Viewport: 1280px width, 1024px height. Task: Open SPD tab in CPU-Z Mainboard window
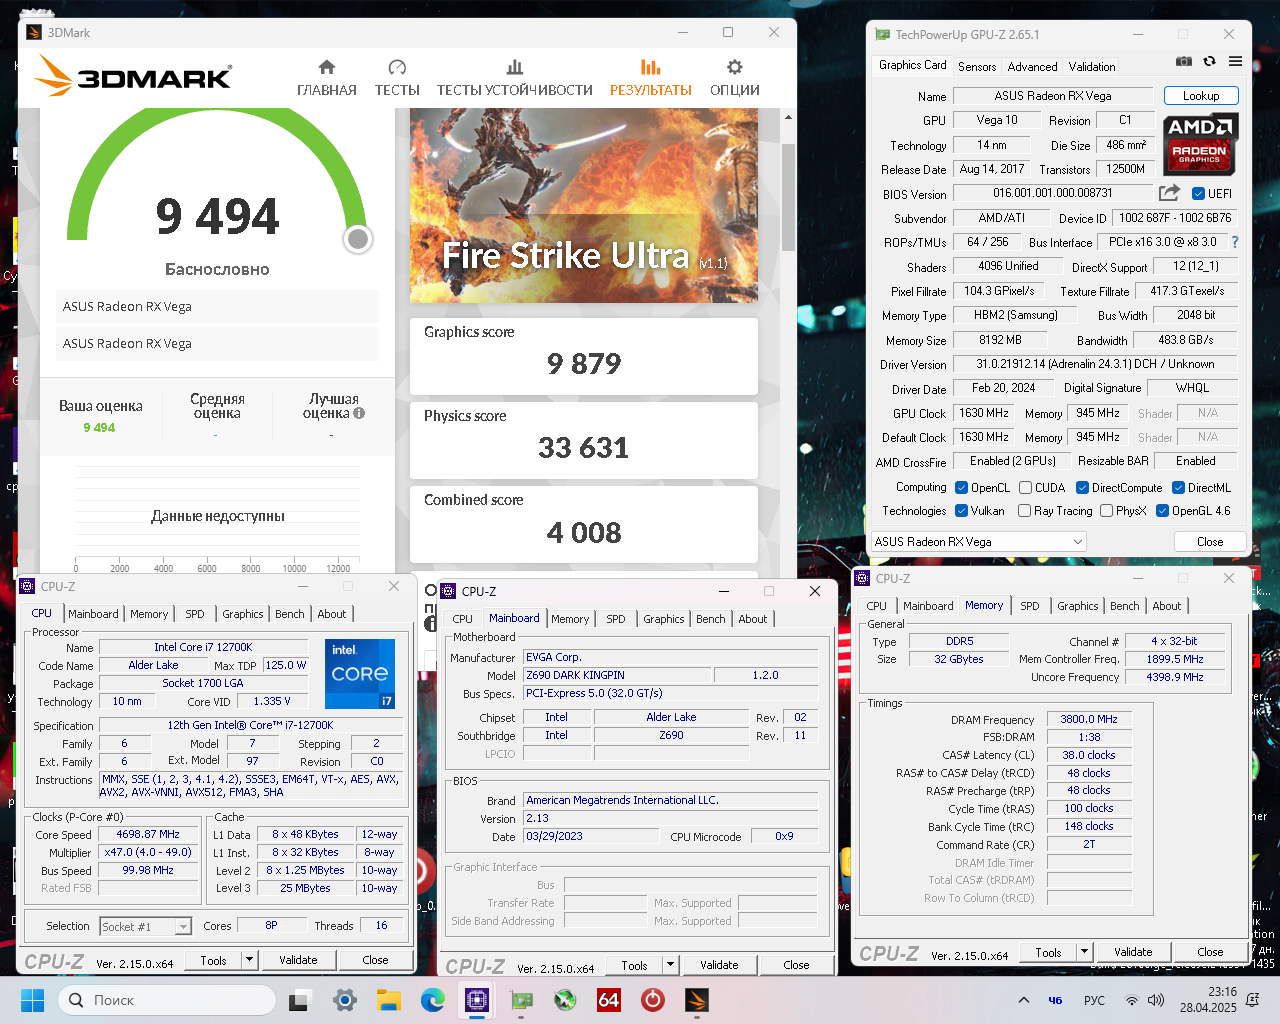pos(616,619)
